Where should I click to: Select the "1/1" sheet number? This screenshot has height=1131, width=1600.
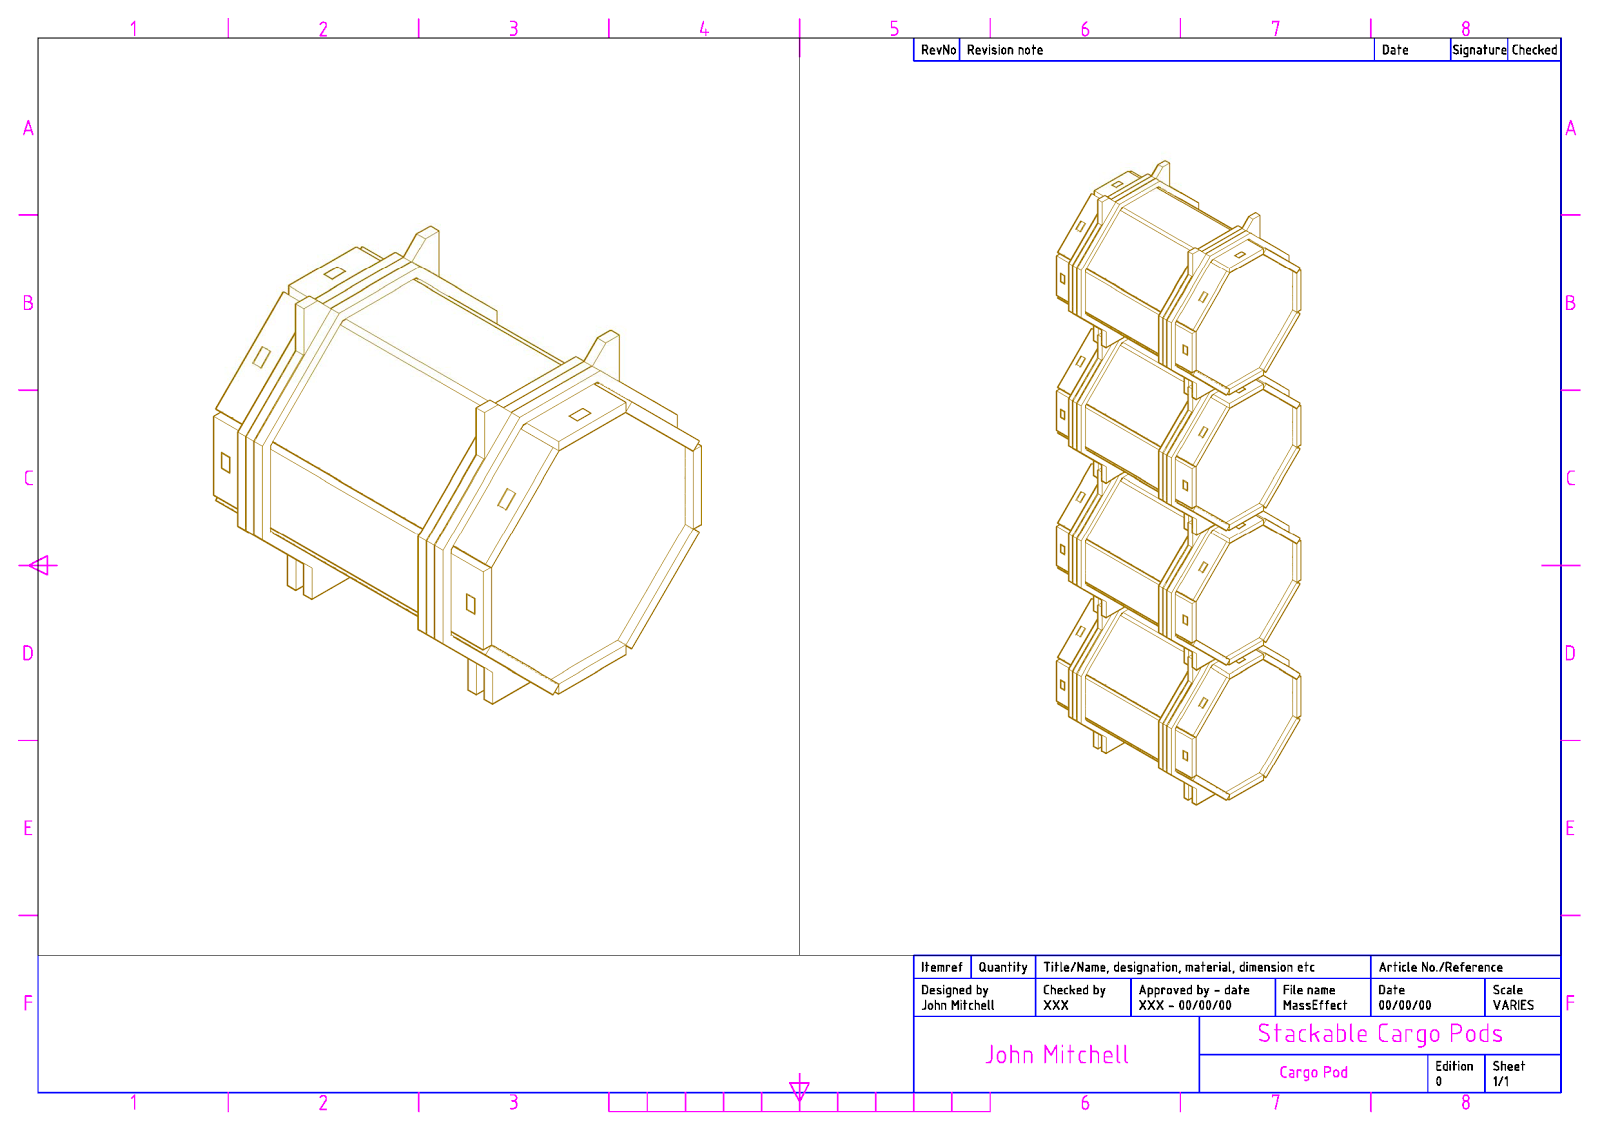pyautogui.click(x=1501, y=1081)
